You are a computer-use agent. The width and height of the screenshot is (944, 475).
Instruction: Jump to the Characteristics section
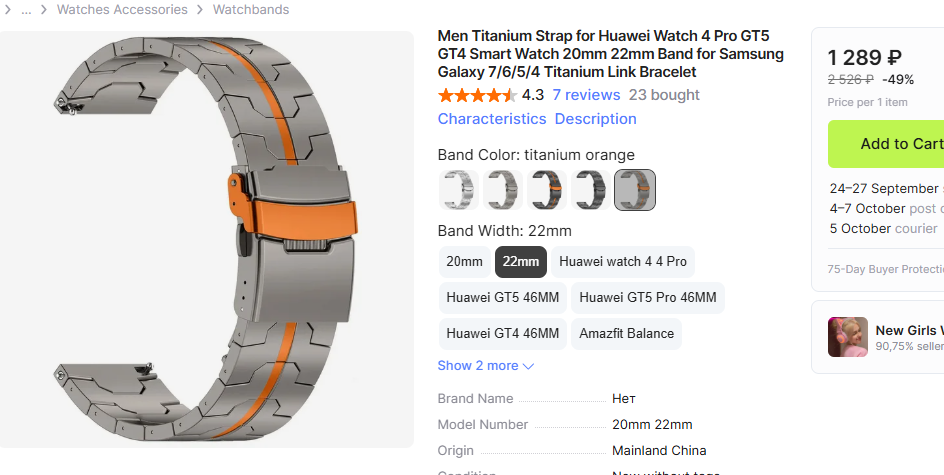tap(492, 119)
